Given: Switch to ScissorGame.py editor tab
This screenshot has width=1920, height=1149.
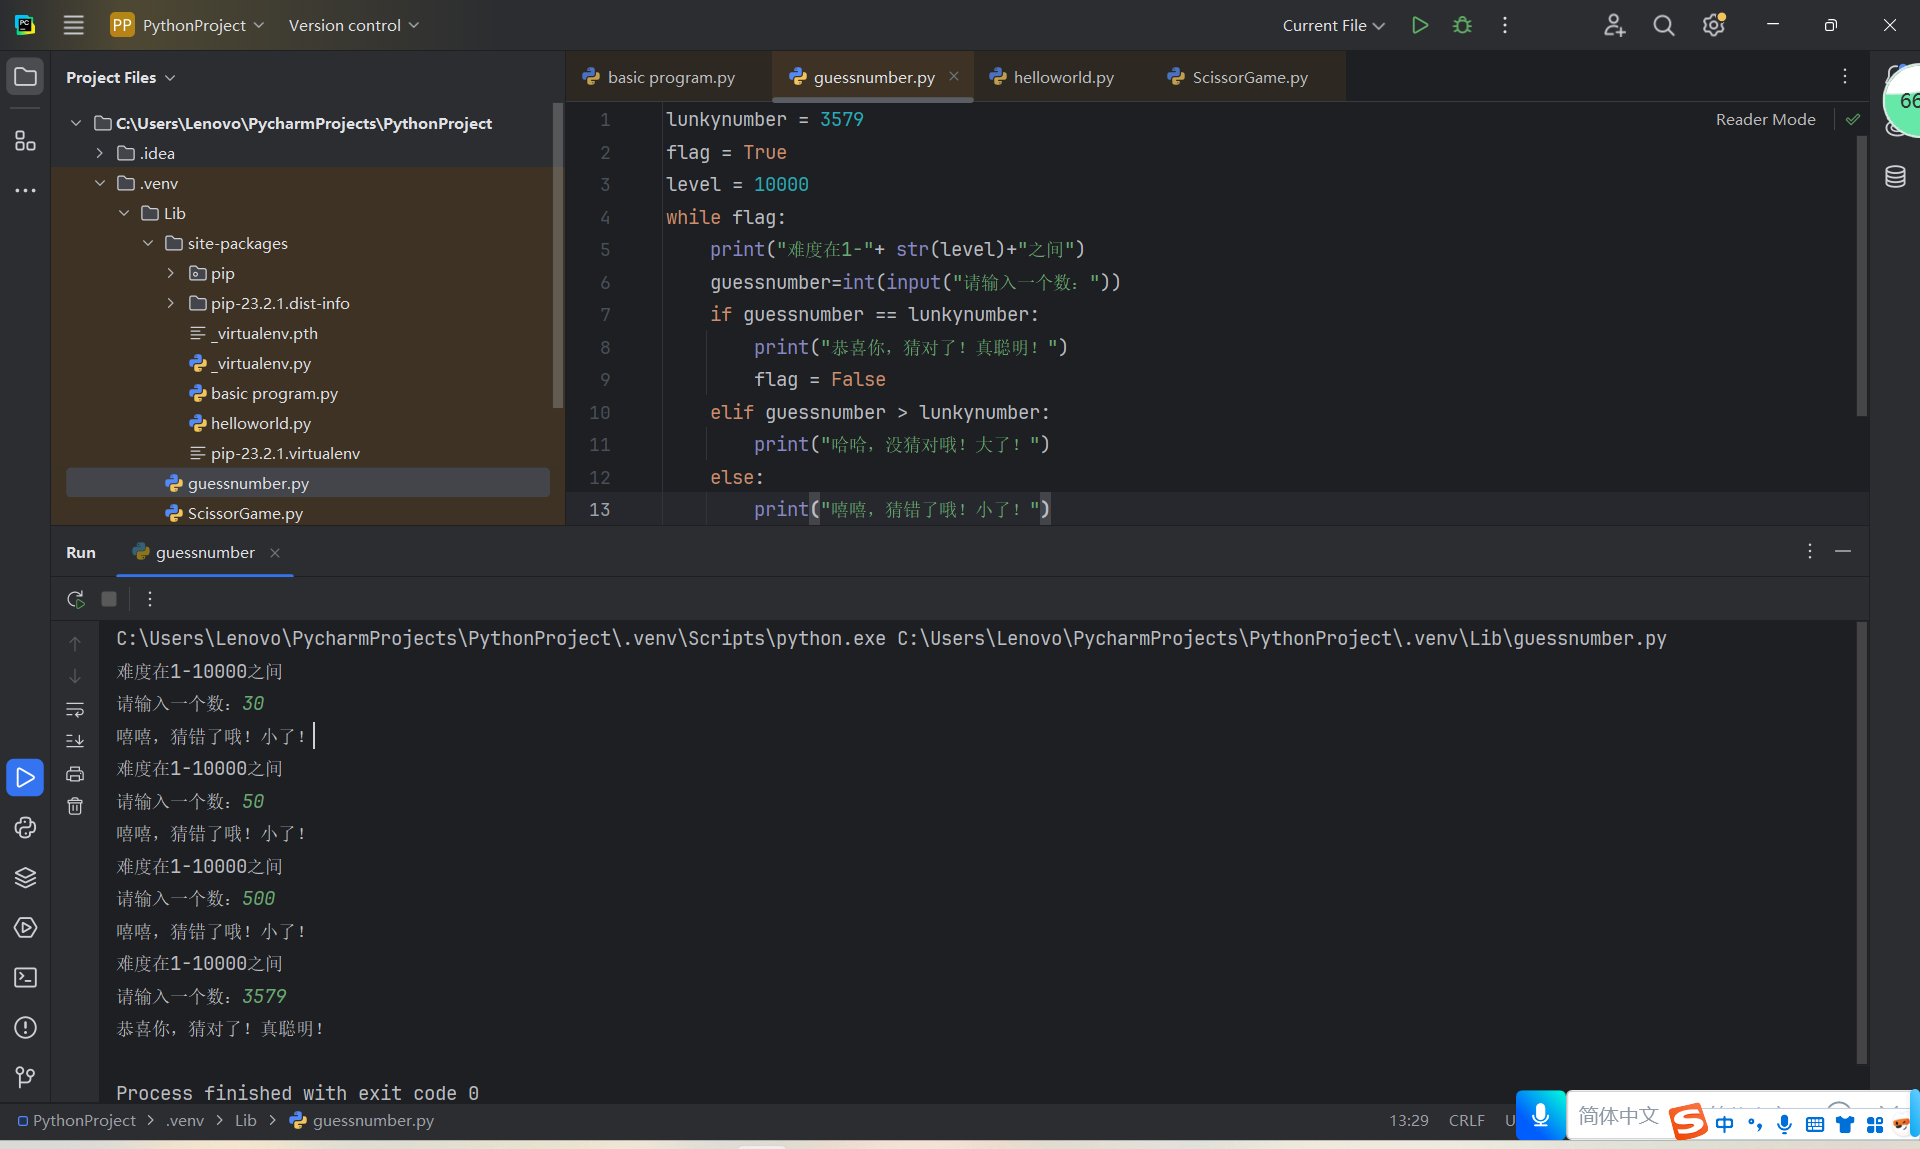Looking at the screenshot, I should 1249,77.
